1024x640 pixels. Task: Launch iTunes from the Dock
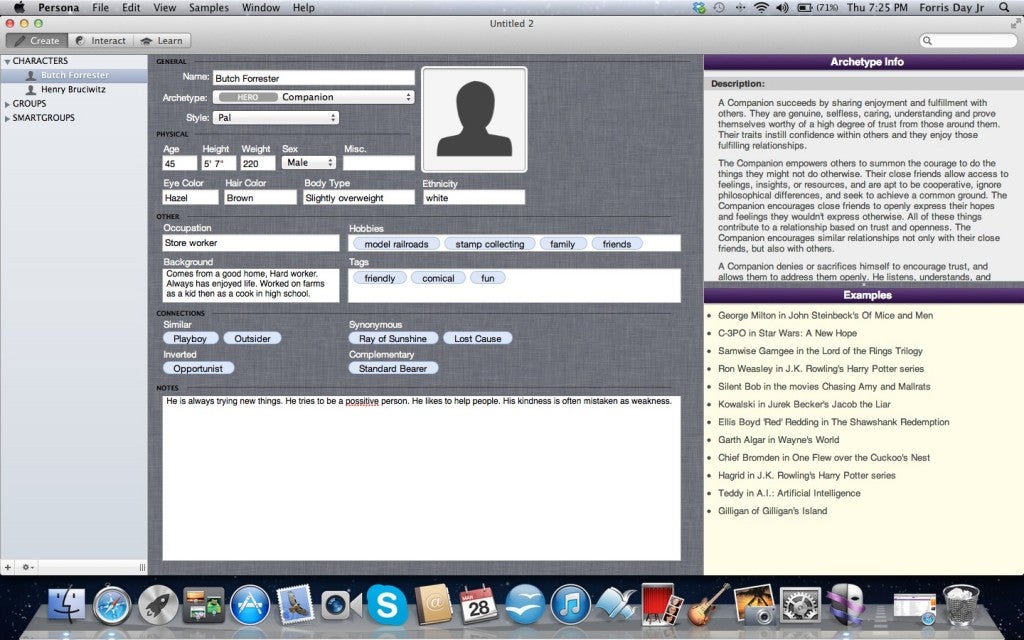coord(570,605)
